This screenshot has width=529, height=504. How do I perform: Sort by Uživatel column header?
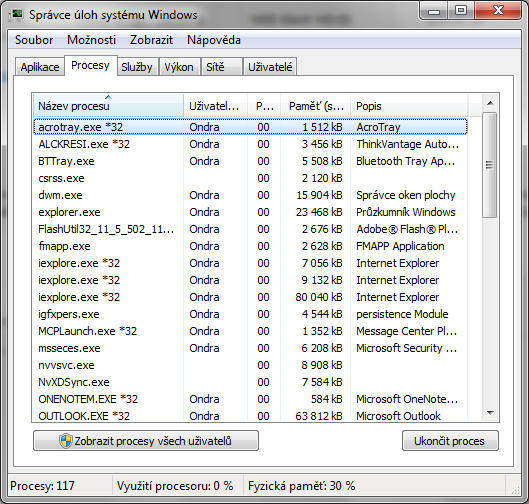216,106
